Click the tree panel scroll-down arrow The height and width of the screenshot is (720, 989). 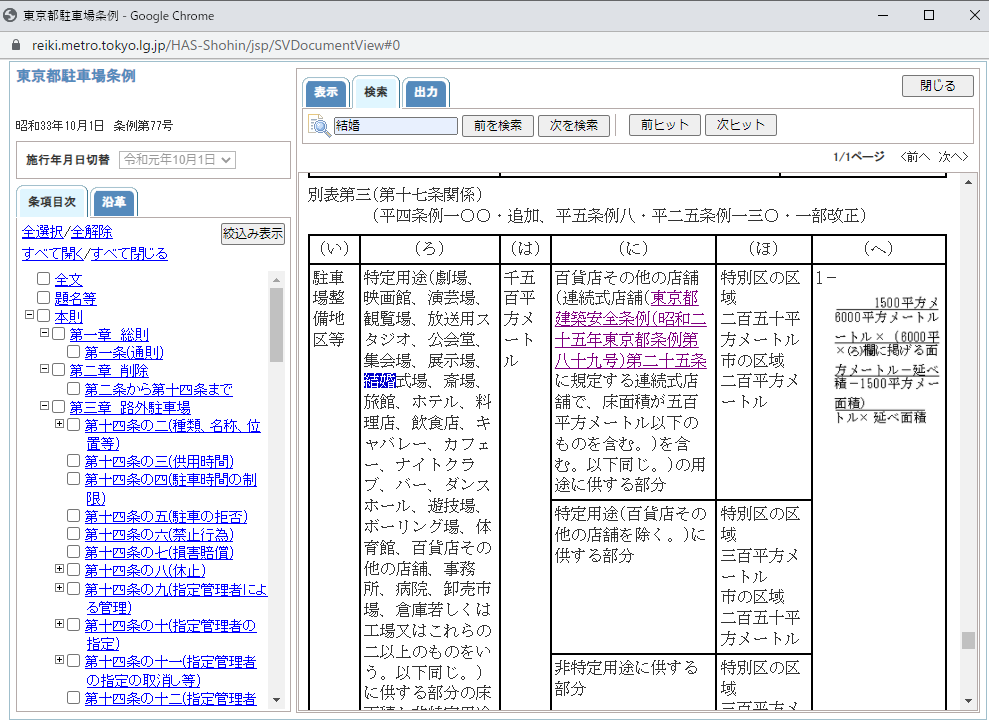coord(276,700)
